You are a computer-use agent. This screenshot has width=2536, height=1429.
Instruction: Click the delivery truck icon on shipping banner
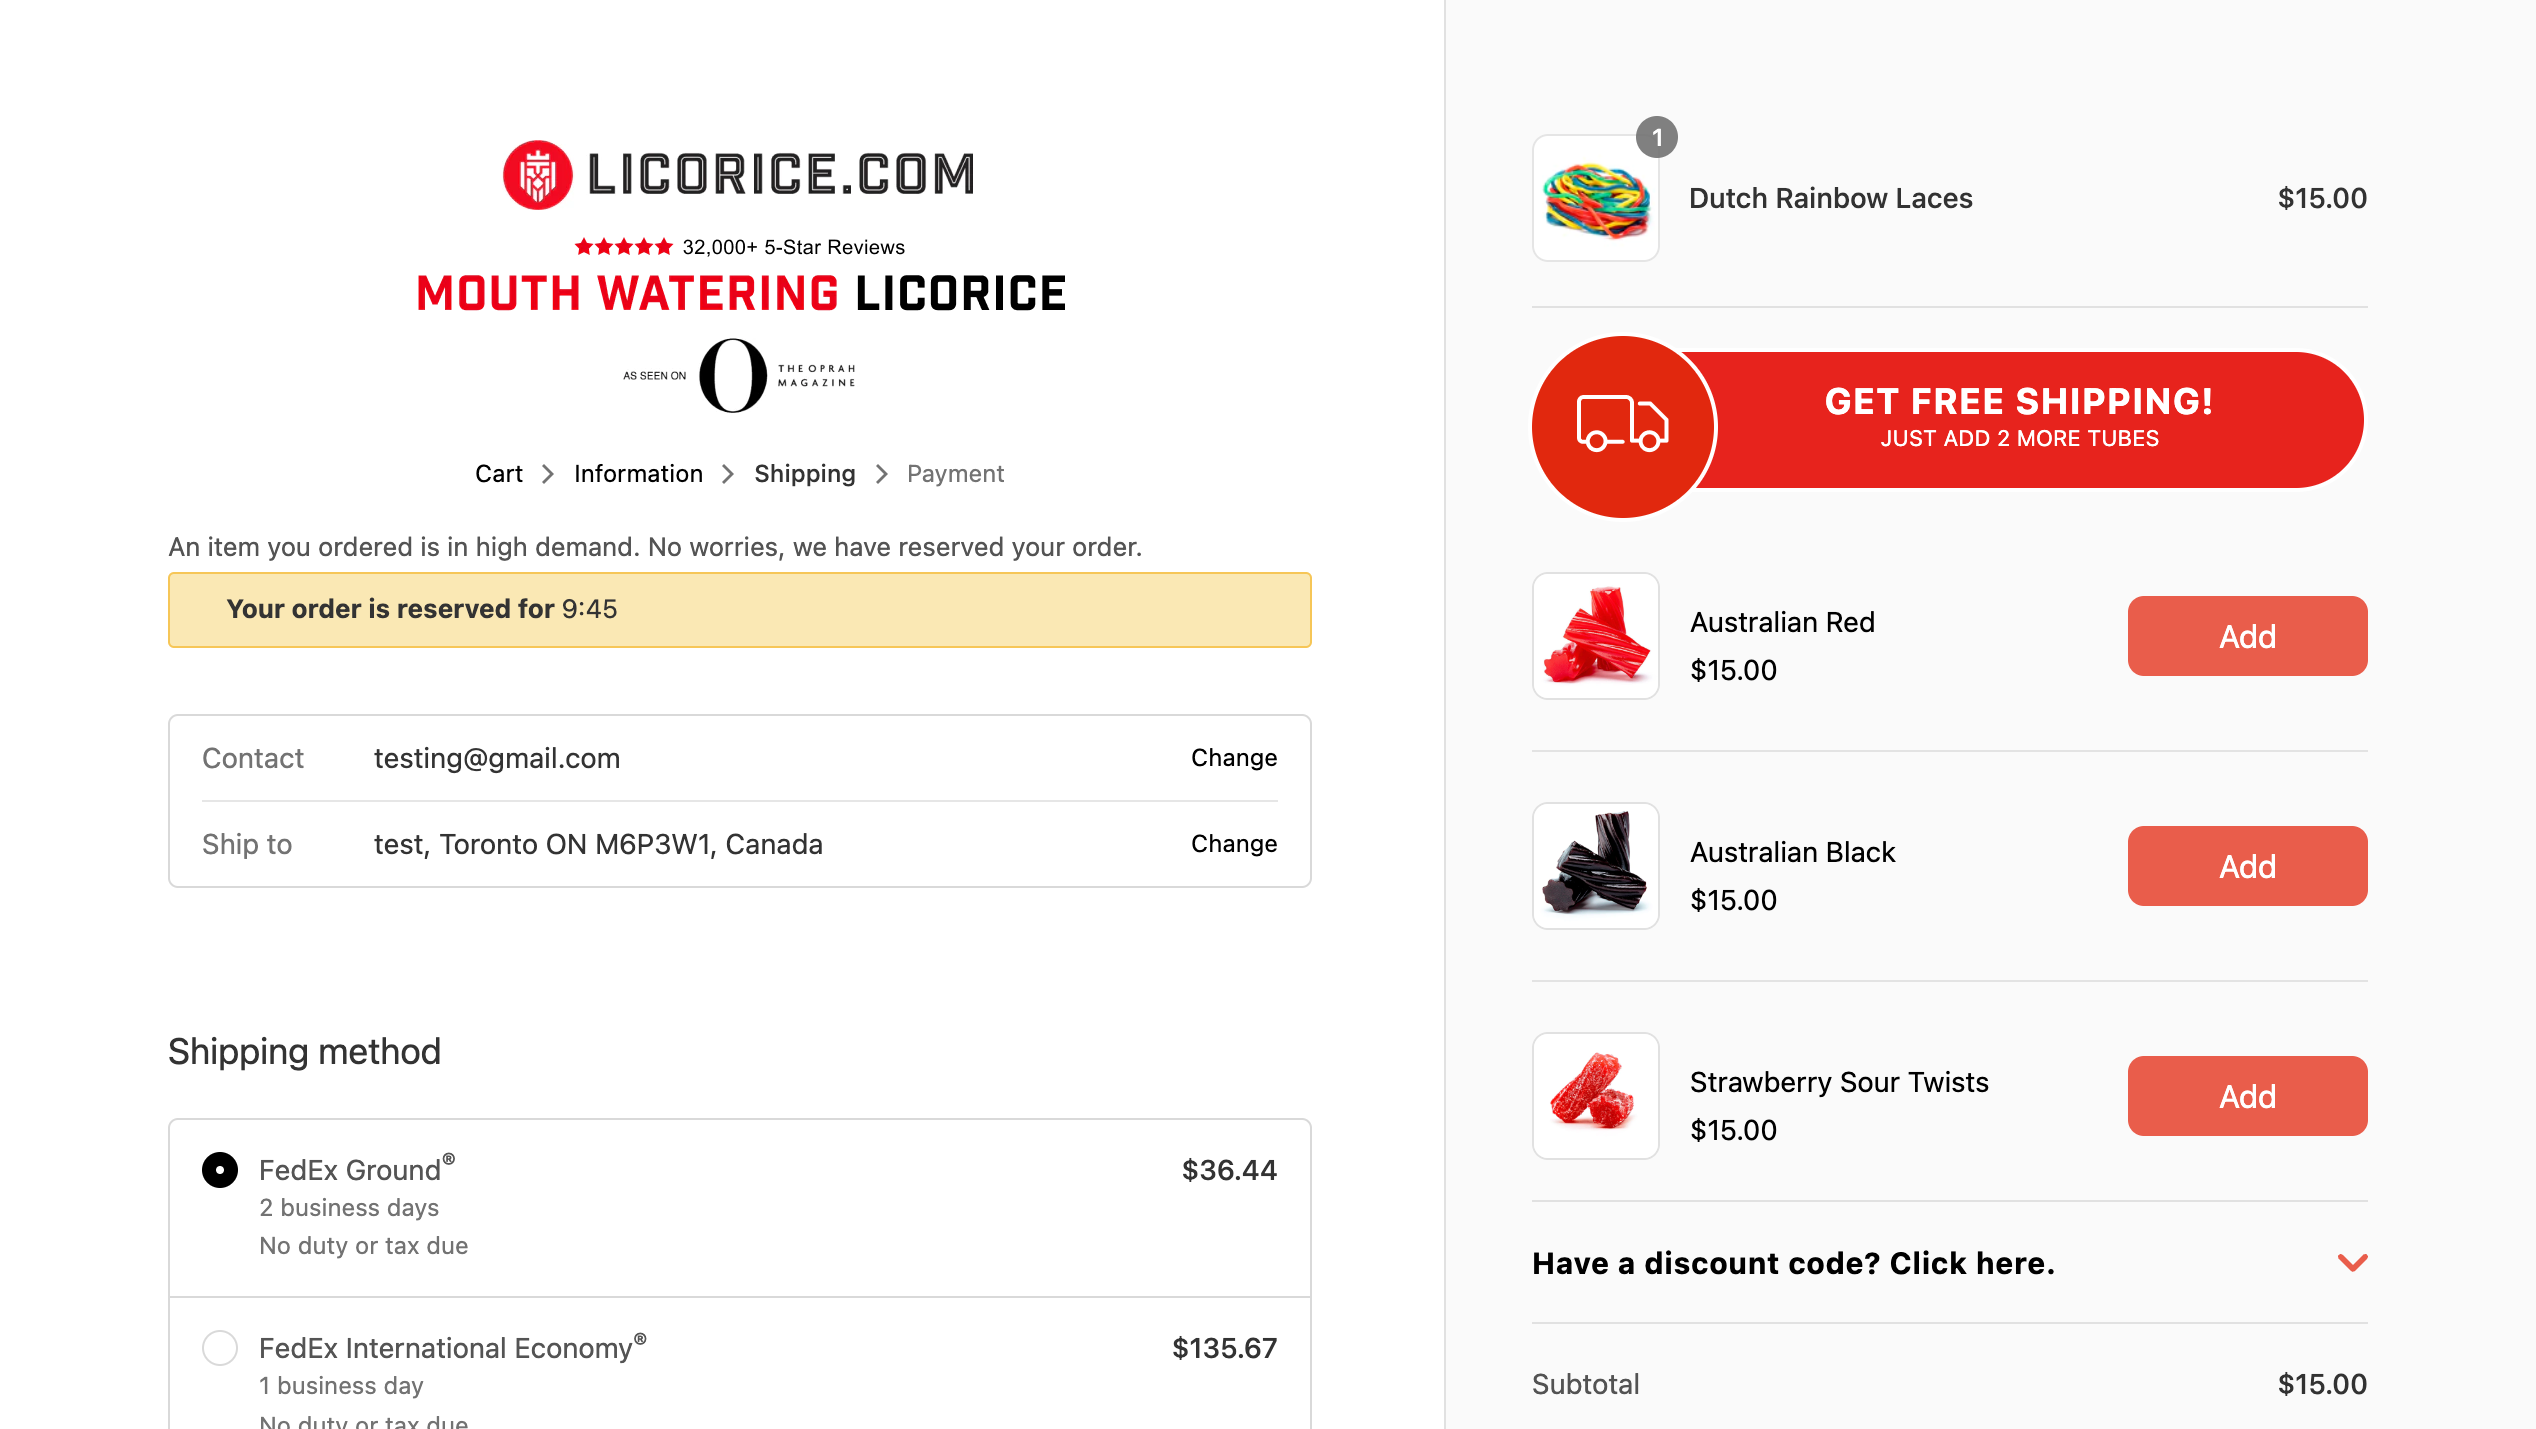pos(1623,424)
